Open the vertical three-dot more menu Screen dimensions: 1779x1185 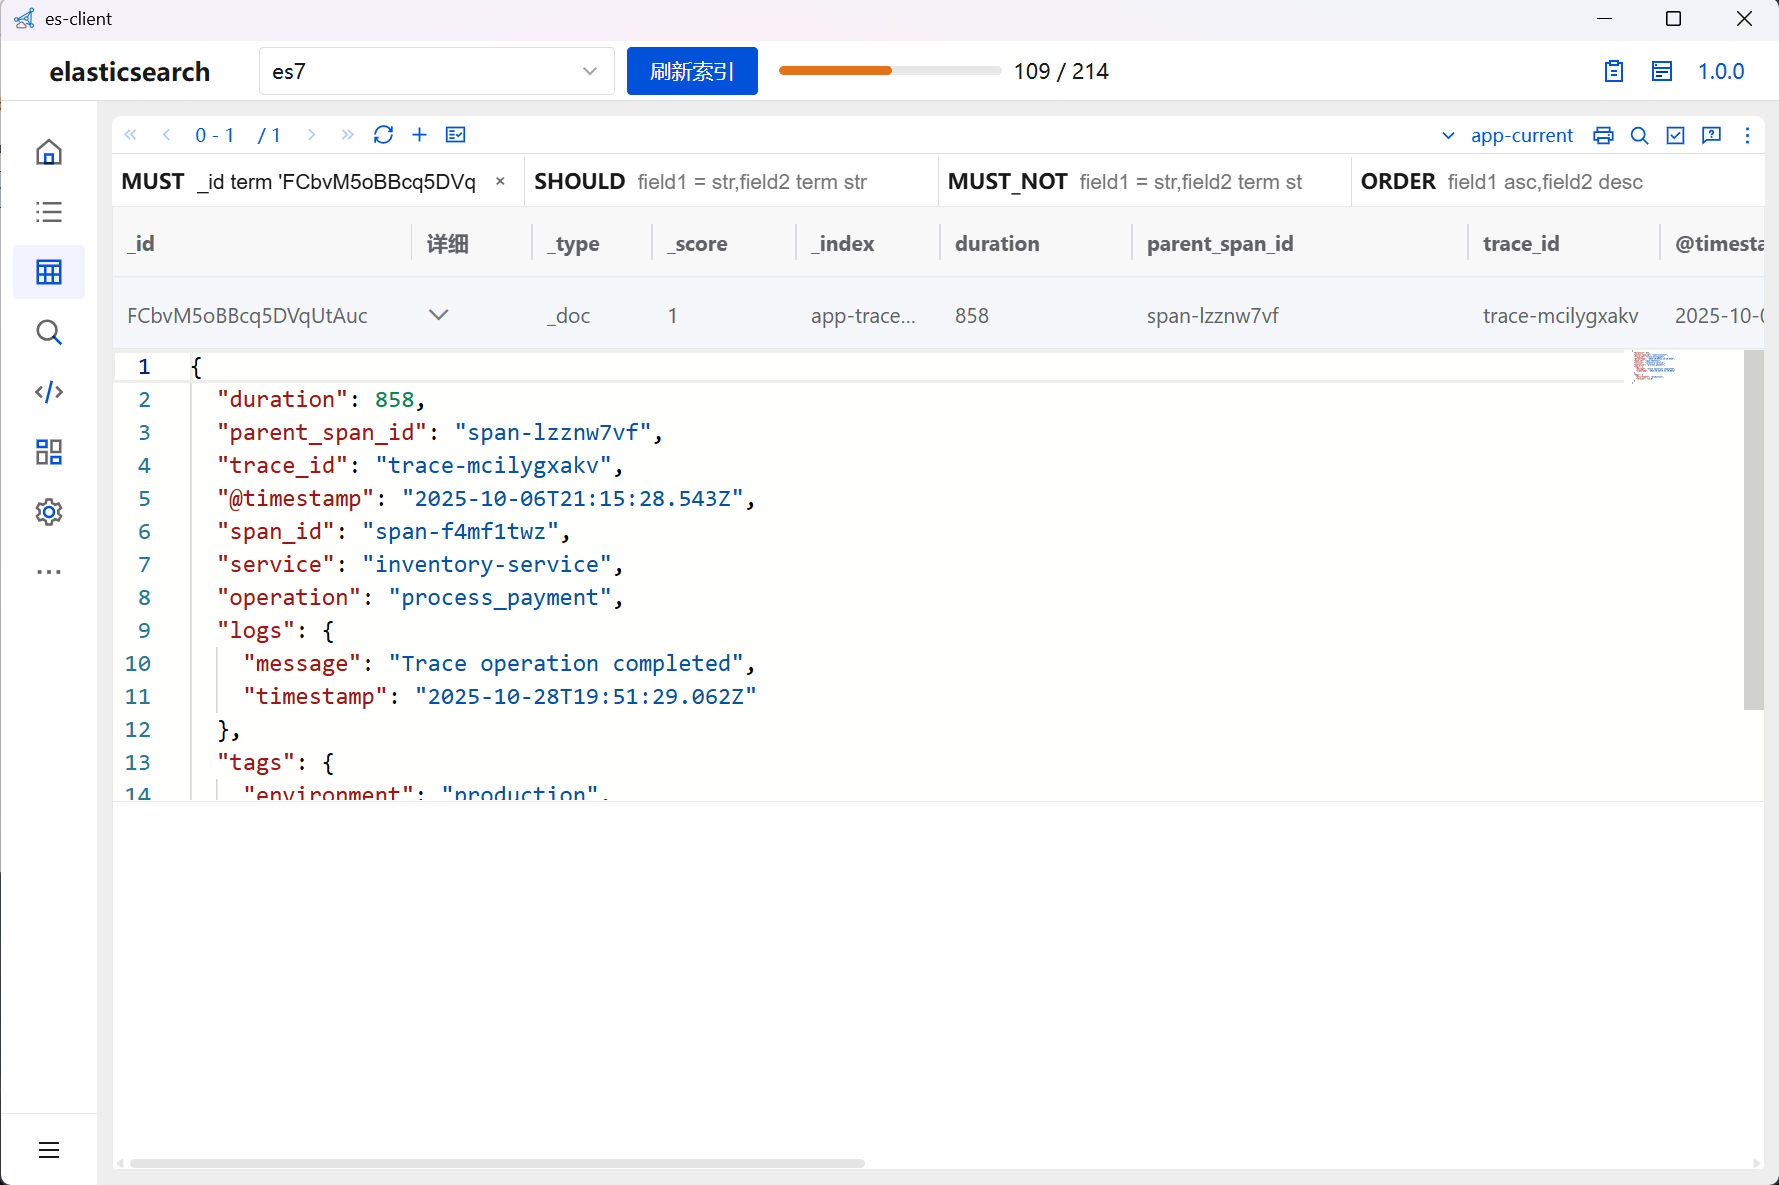(1747, 136)
